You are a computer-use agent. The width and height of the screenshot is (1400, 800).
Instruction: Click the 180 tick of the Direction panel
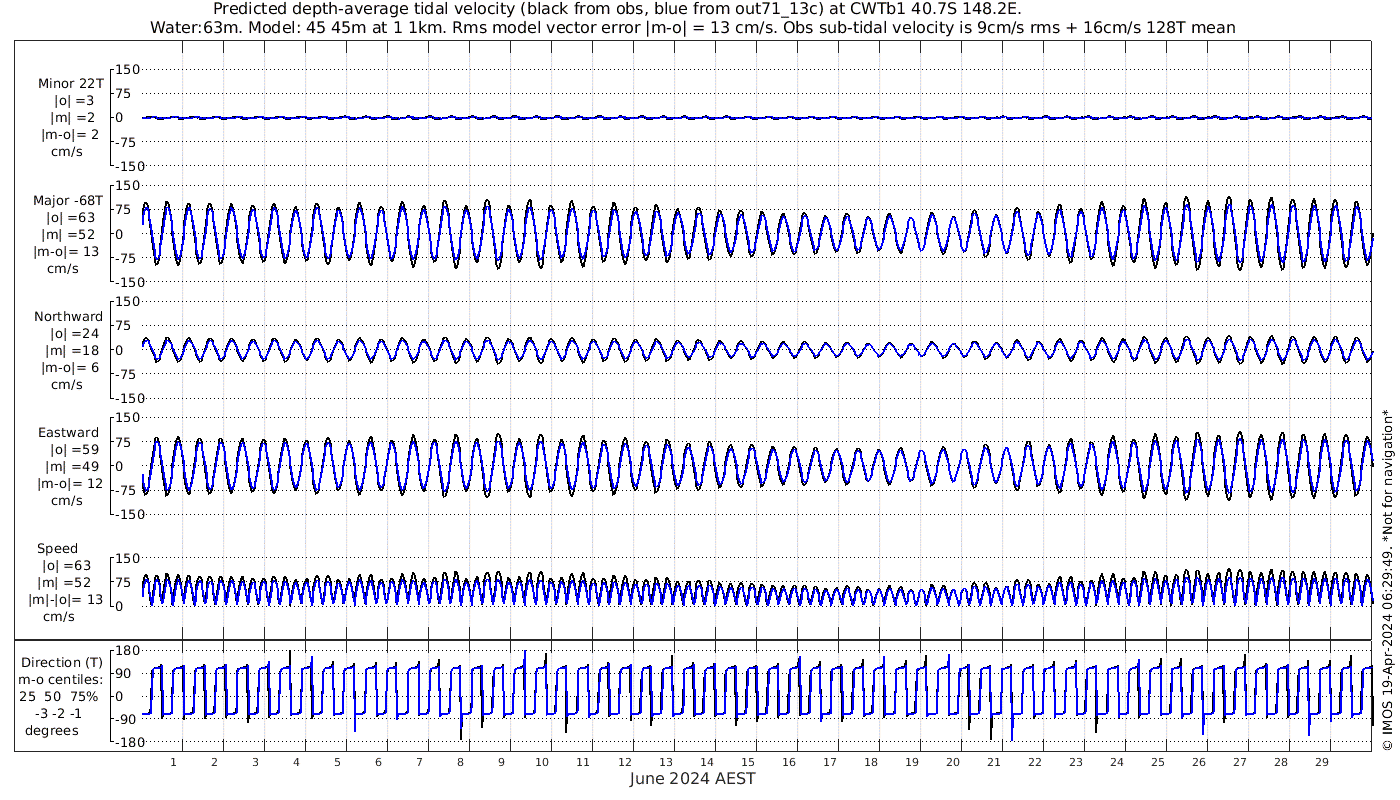pyautogui.click(x=127, y=651)
